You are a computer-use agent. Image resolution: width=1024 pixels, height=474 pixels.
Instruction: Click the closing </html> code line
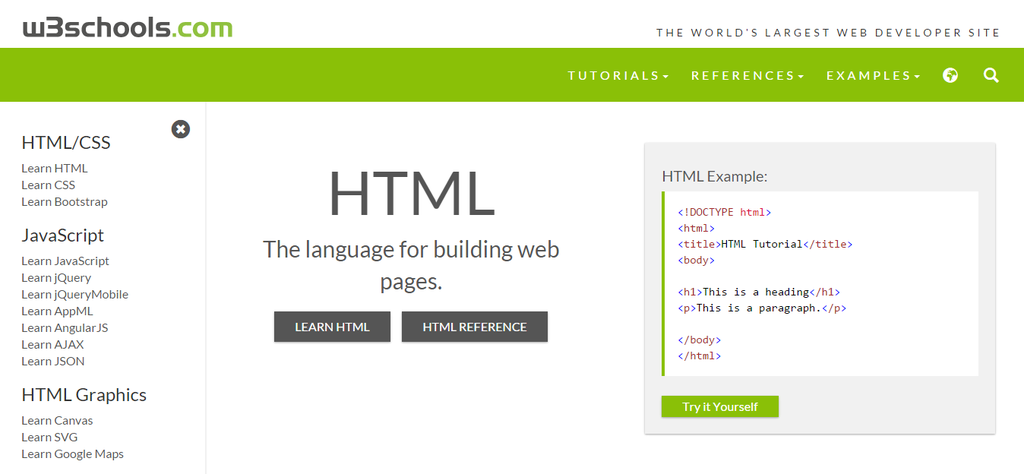699,356
